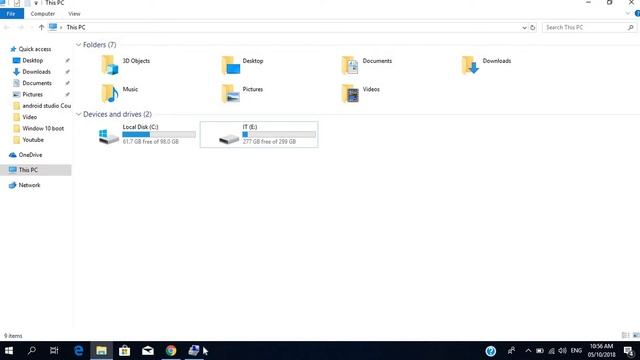Show hidden system tray icons

coord(528,351)
